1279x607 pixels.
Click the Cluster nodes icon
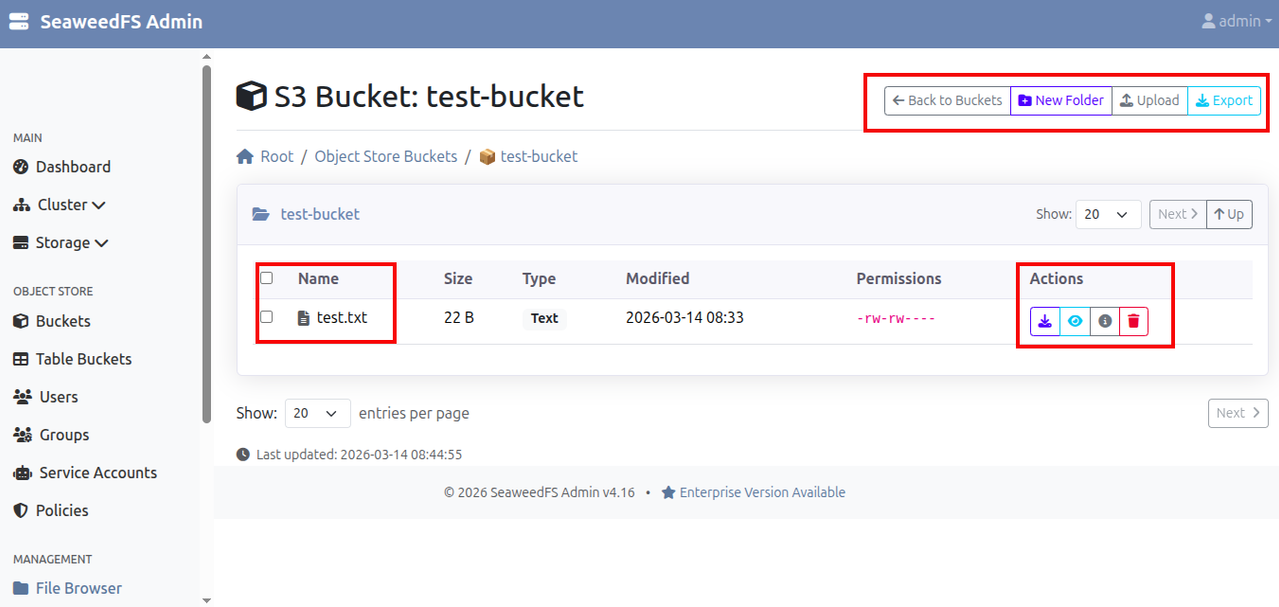click(x=21, y=205)
